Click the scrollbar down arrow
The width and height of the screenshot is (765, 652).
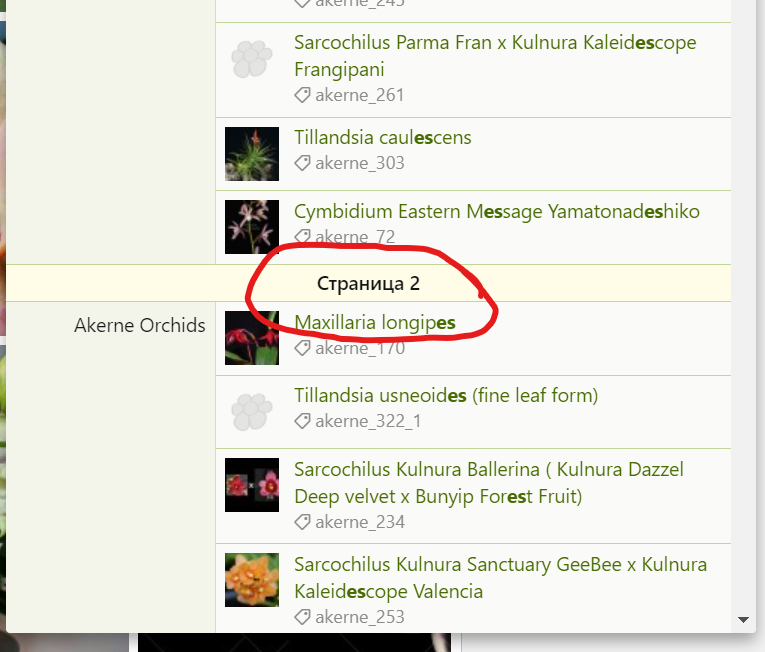pos(744,620)
